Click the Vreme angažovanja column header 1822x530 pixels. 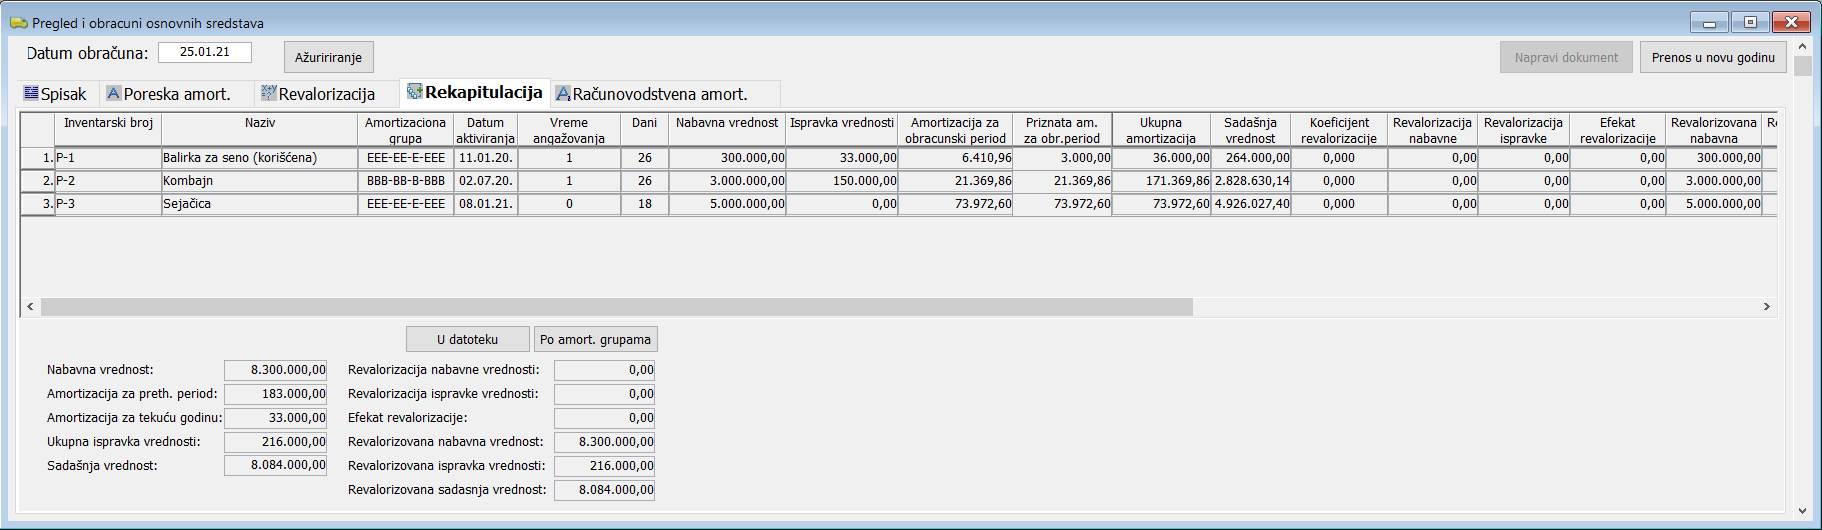568,130
